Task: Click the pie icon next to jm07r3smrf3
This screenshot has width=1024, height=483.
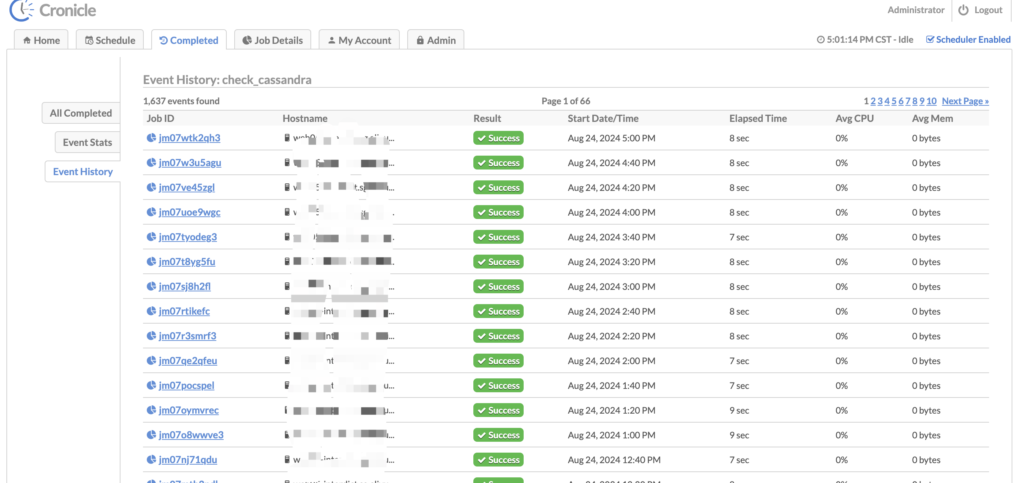Action: (x=151, y=336)
